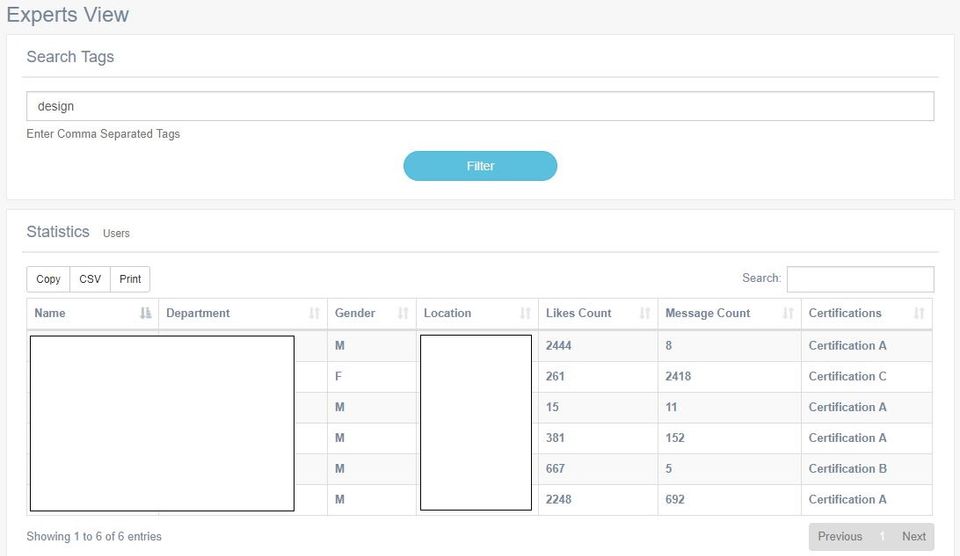Click the Name column header

tap(92, 313)
